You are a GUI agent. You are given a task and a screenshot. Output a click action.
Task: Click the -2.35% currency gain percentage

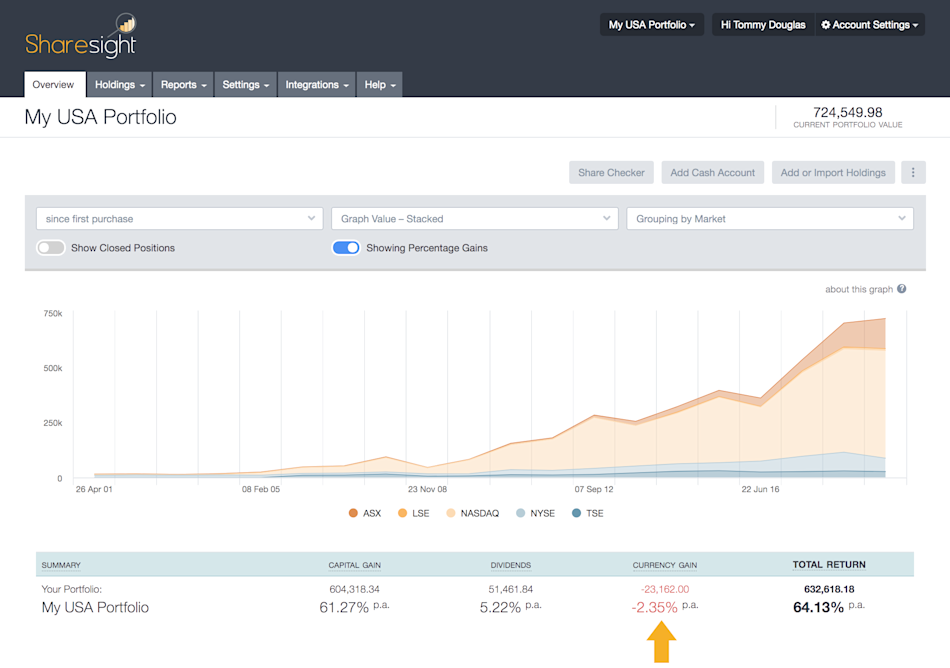654,607
